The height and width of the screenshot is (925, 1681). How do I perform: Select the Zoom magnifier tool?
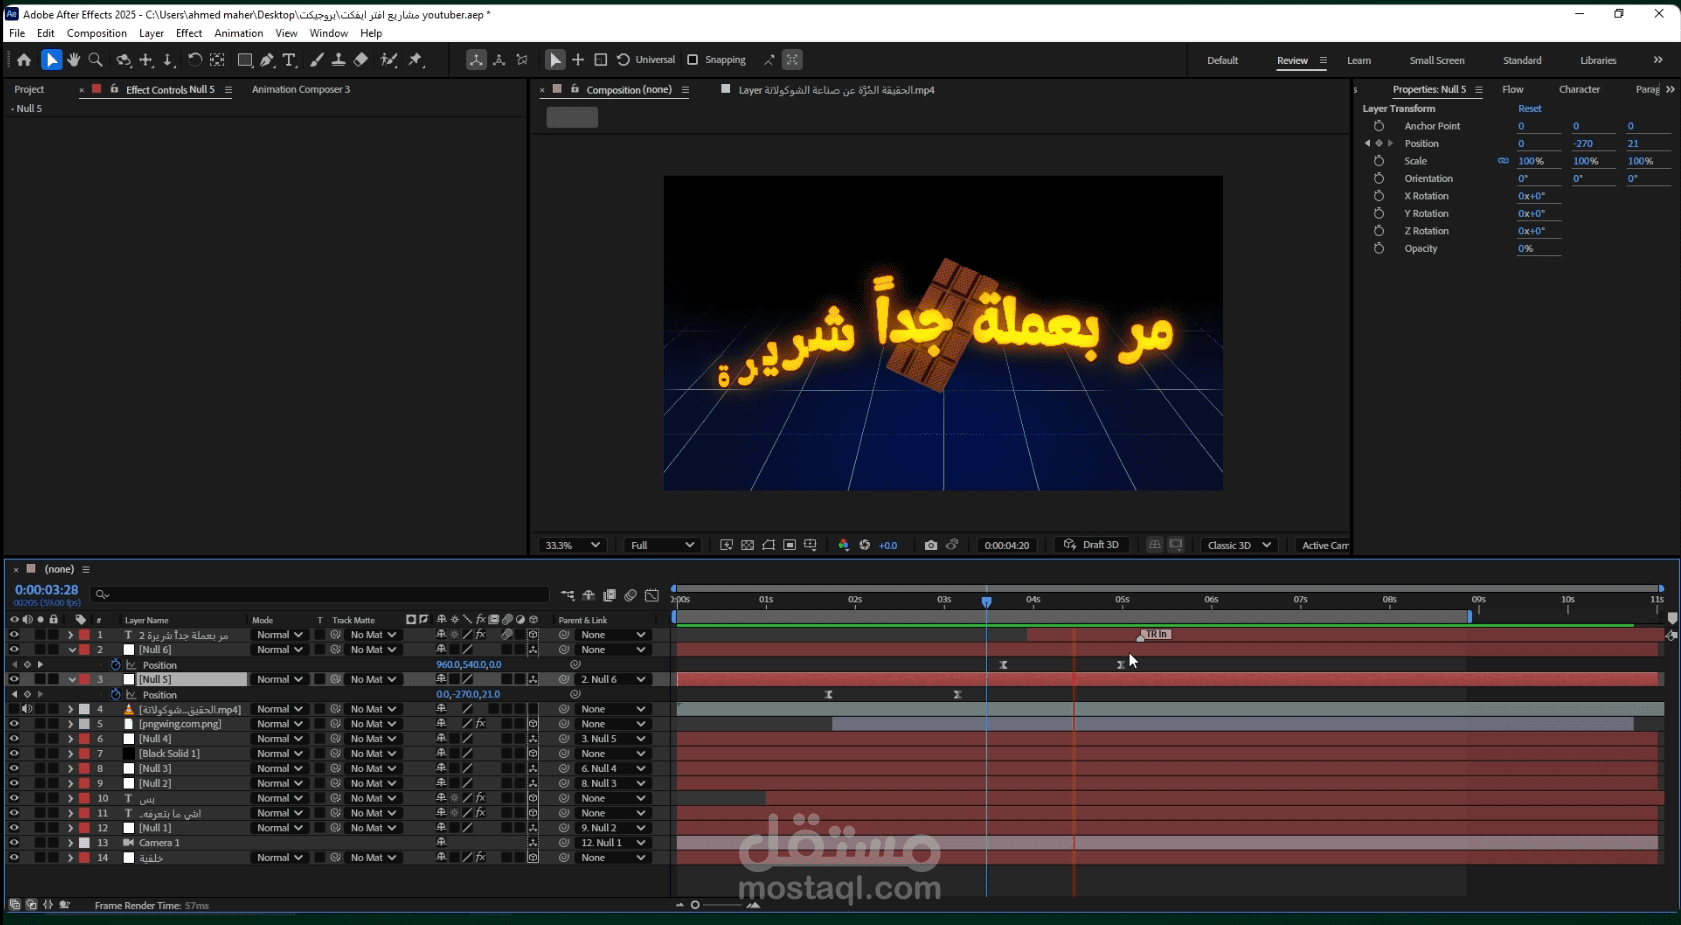click(96, 60)
